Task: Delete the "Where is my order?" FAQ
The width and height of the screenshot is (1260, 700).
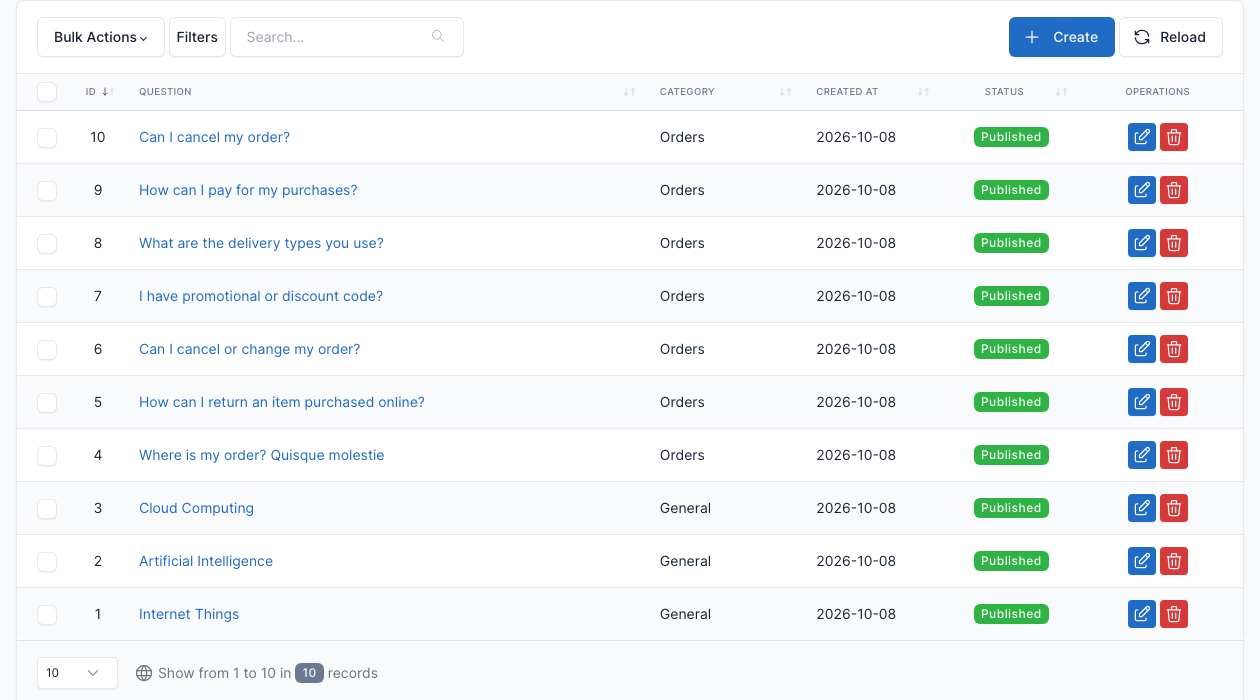Action: click(x=1174, y=455)
